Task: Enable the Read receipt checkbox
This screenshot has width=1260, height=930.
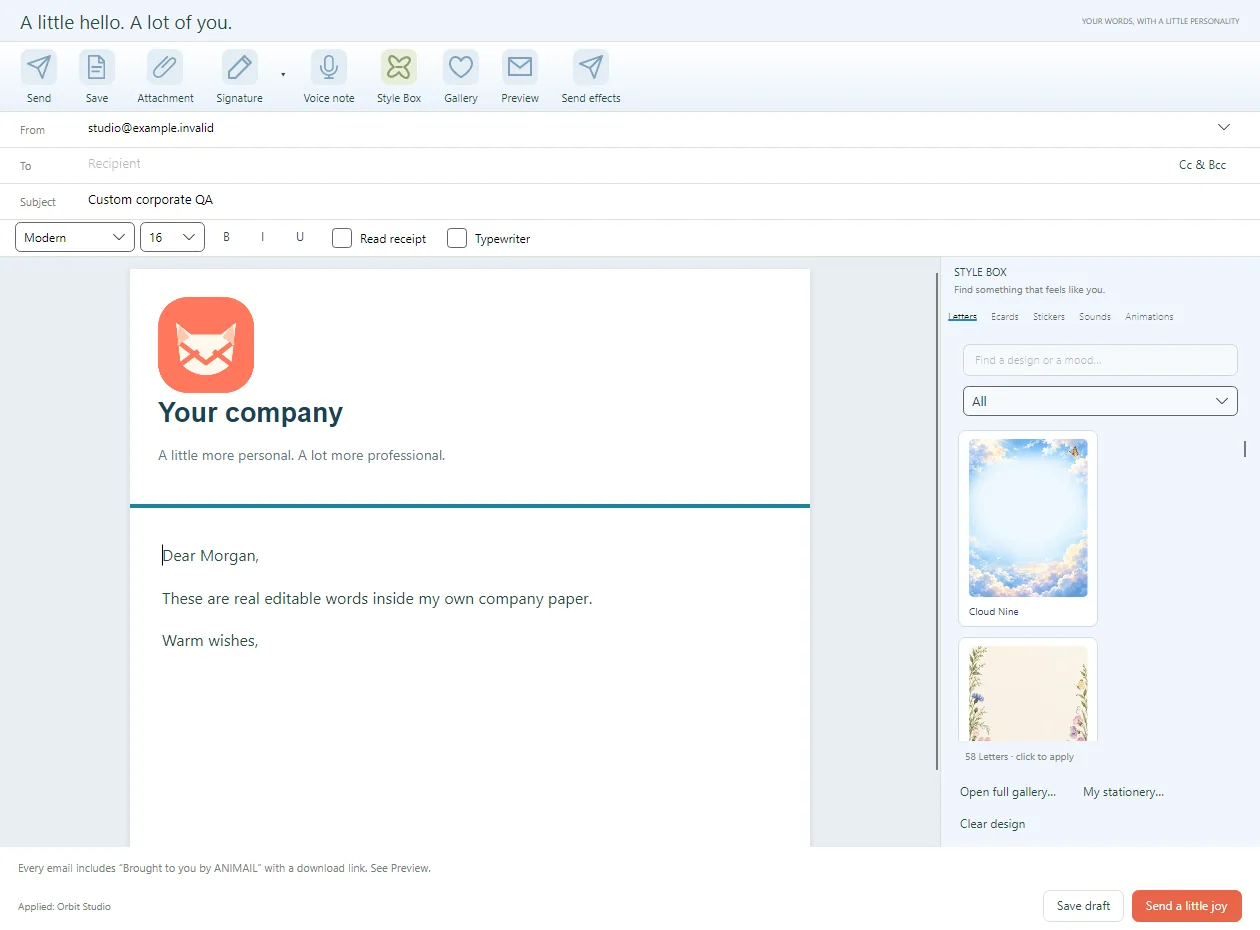Action: (342, 238)
